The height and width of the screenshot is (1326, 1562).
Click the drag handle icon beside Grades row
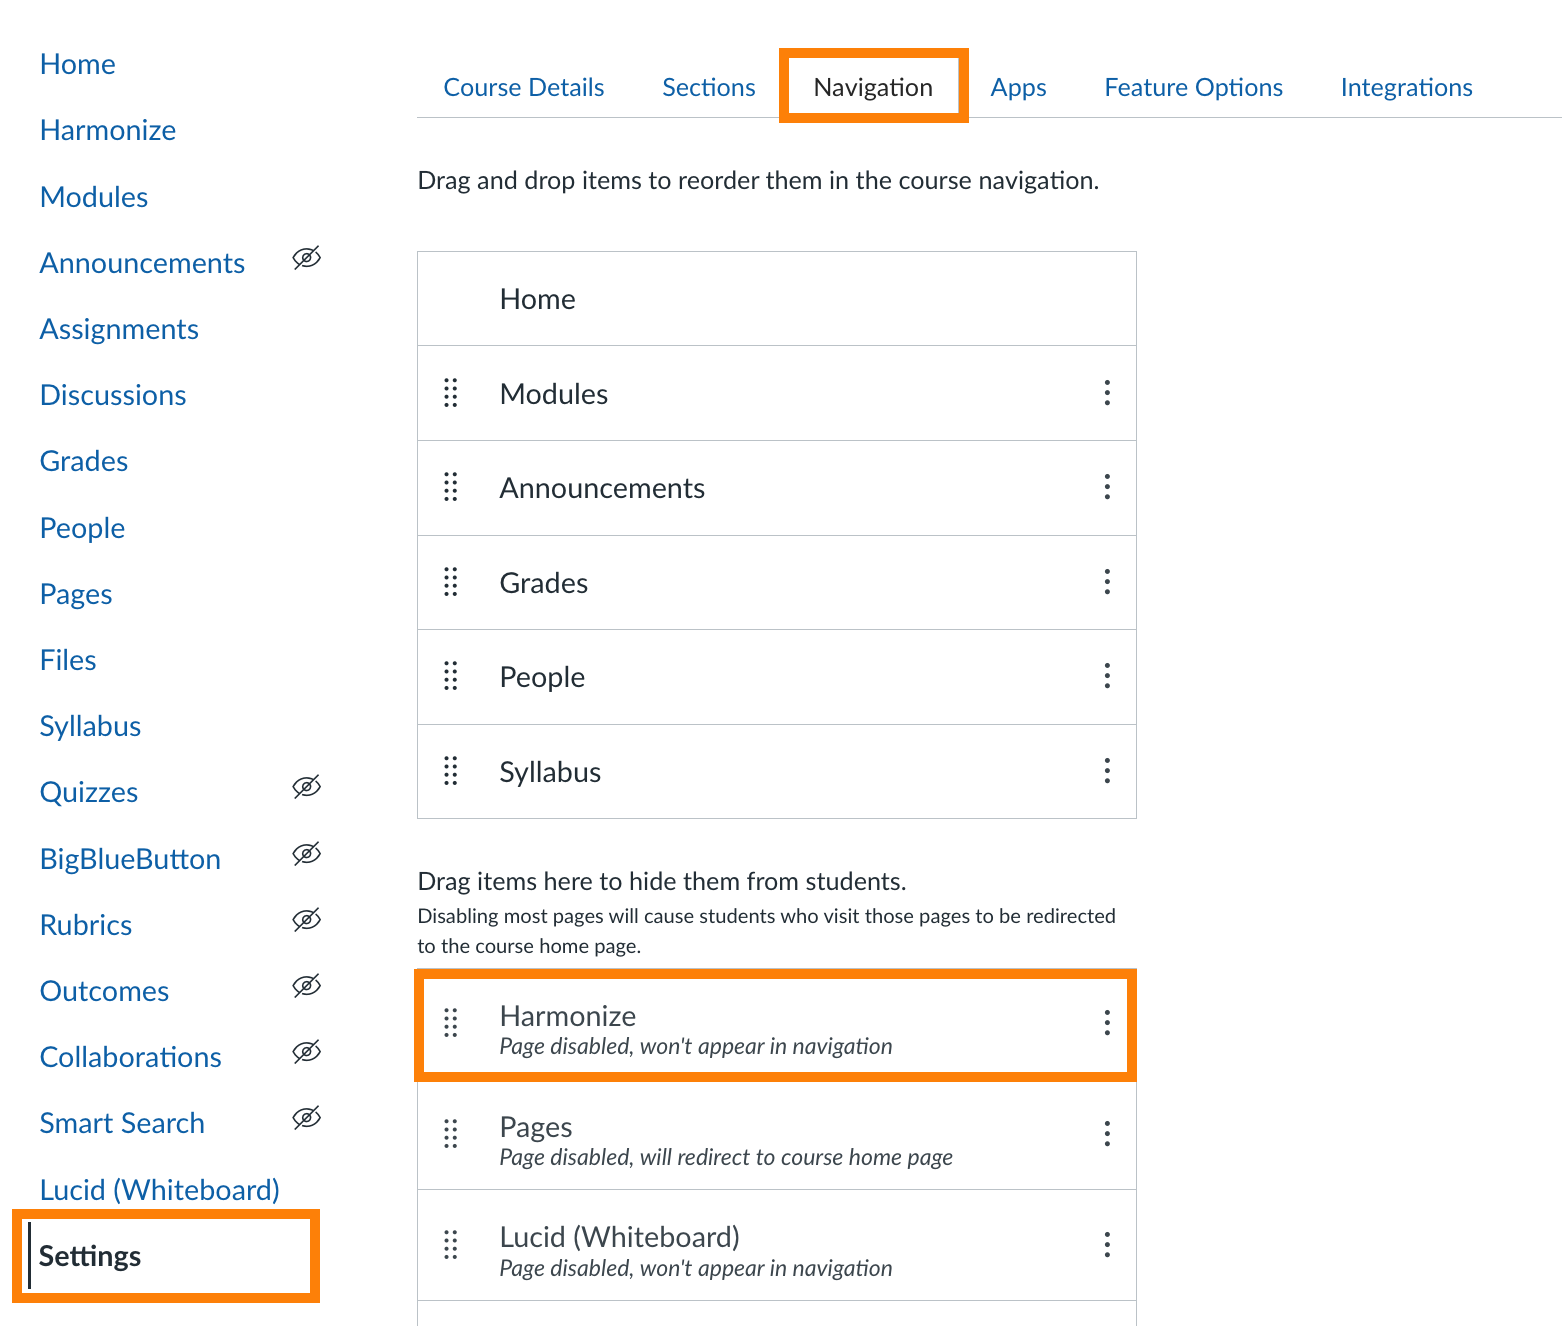coord(451,582)
